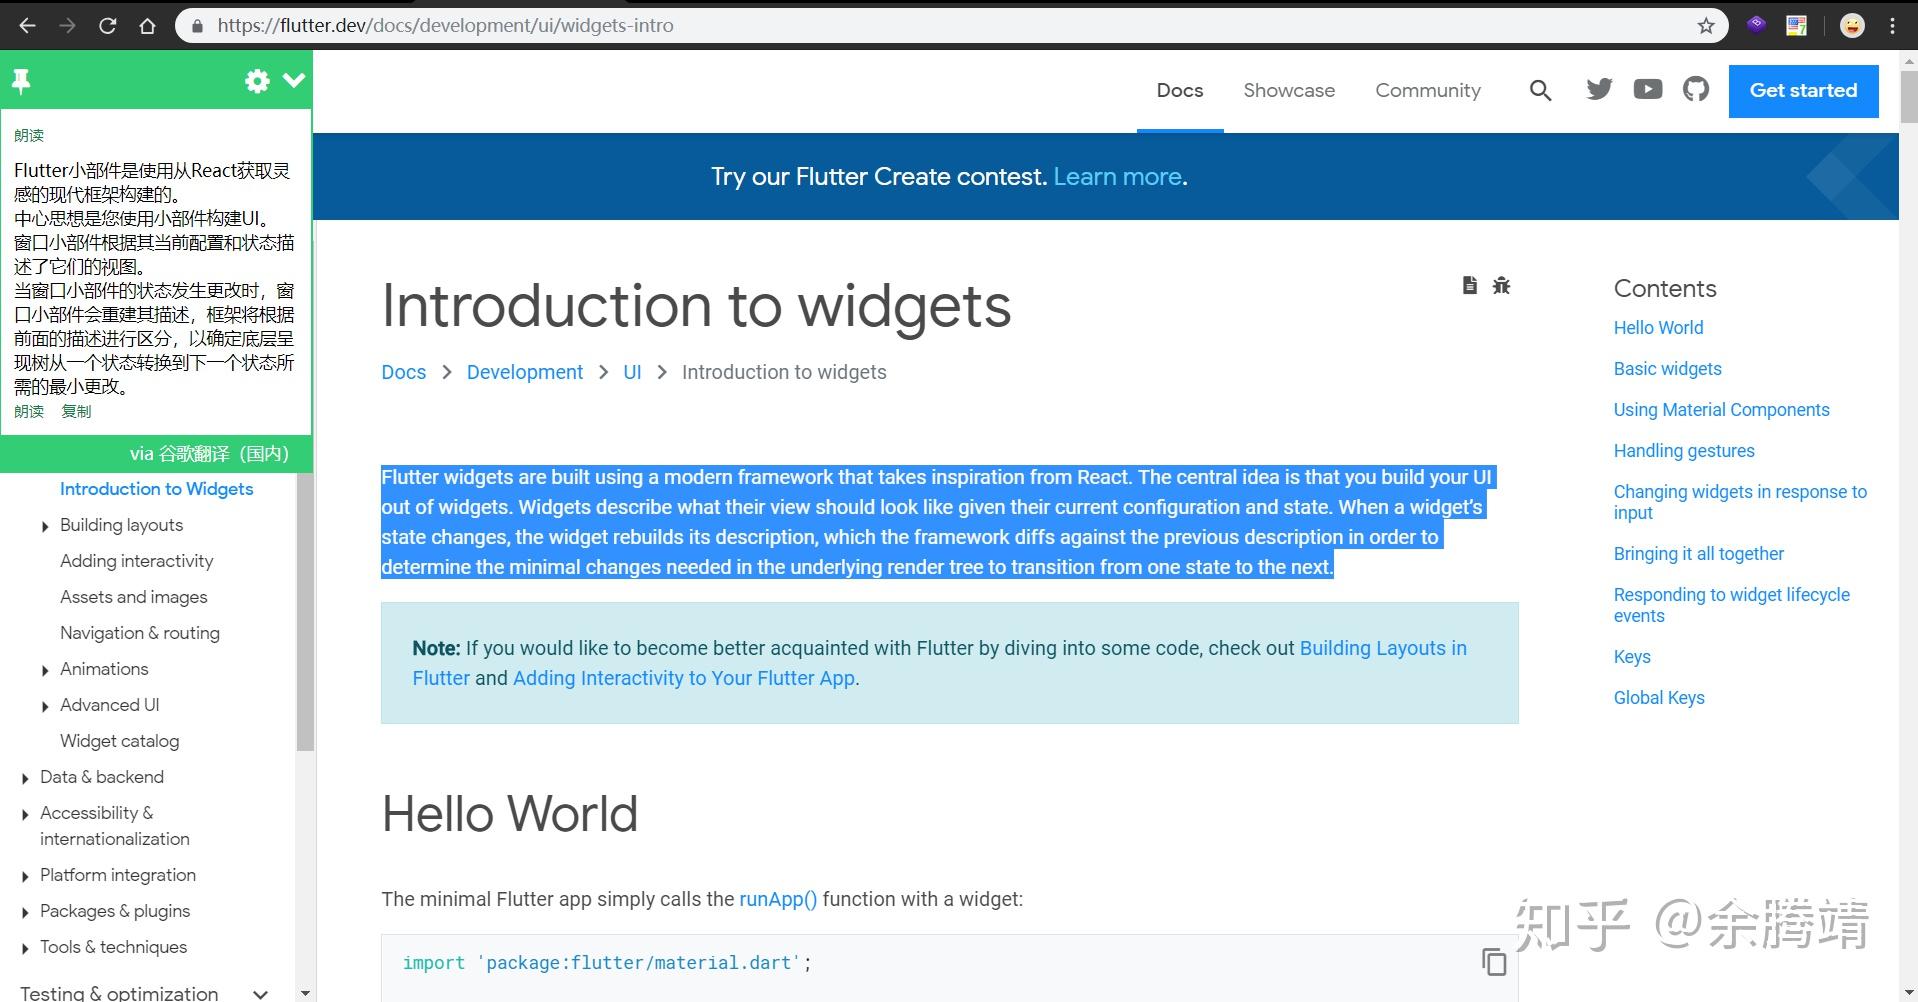
Task: Open translation popup settings gear
Action: pos(257,81)
